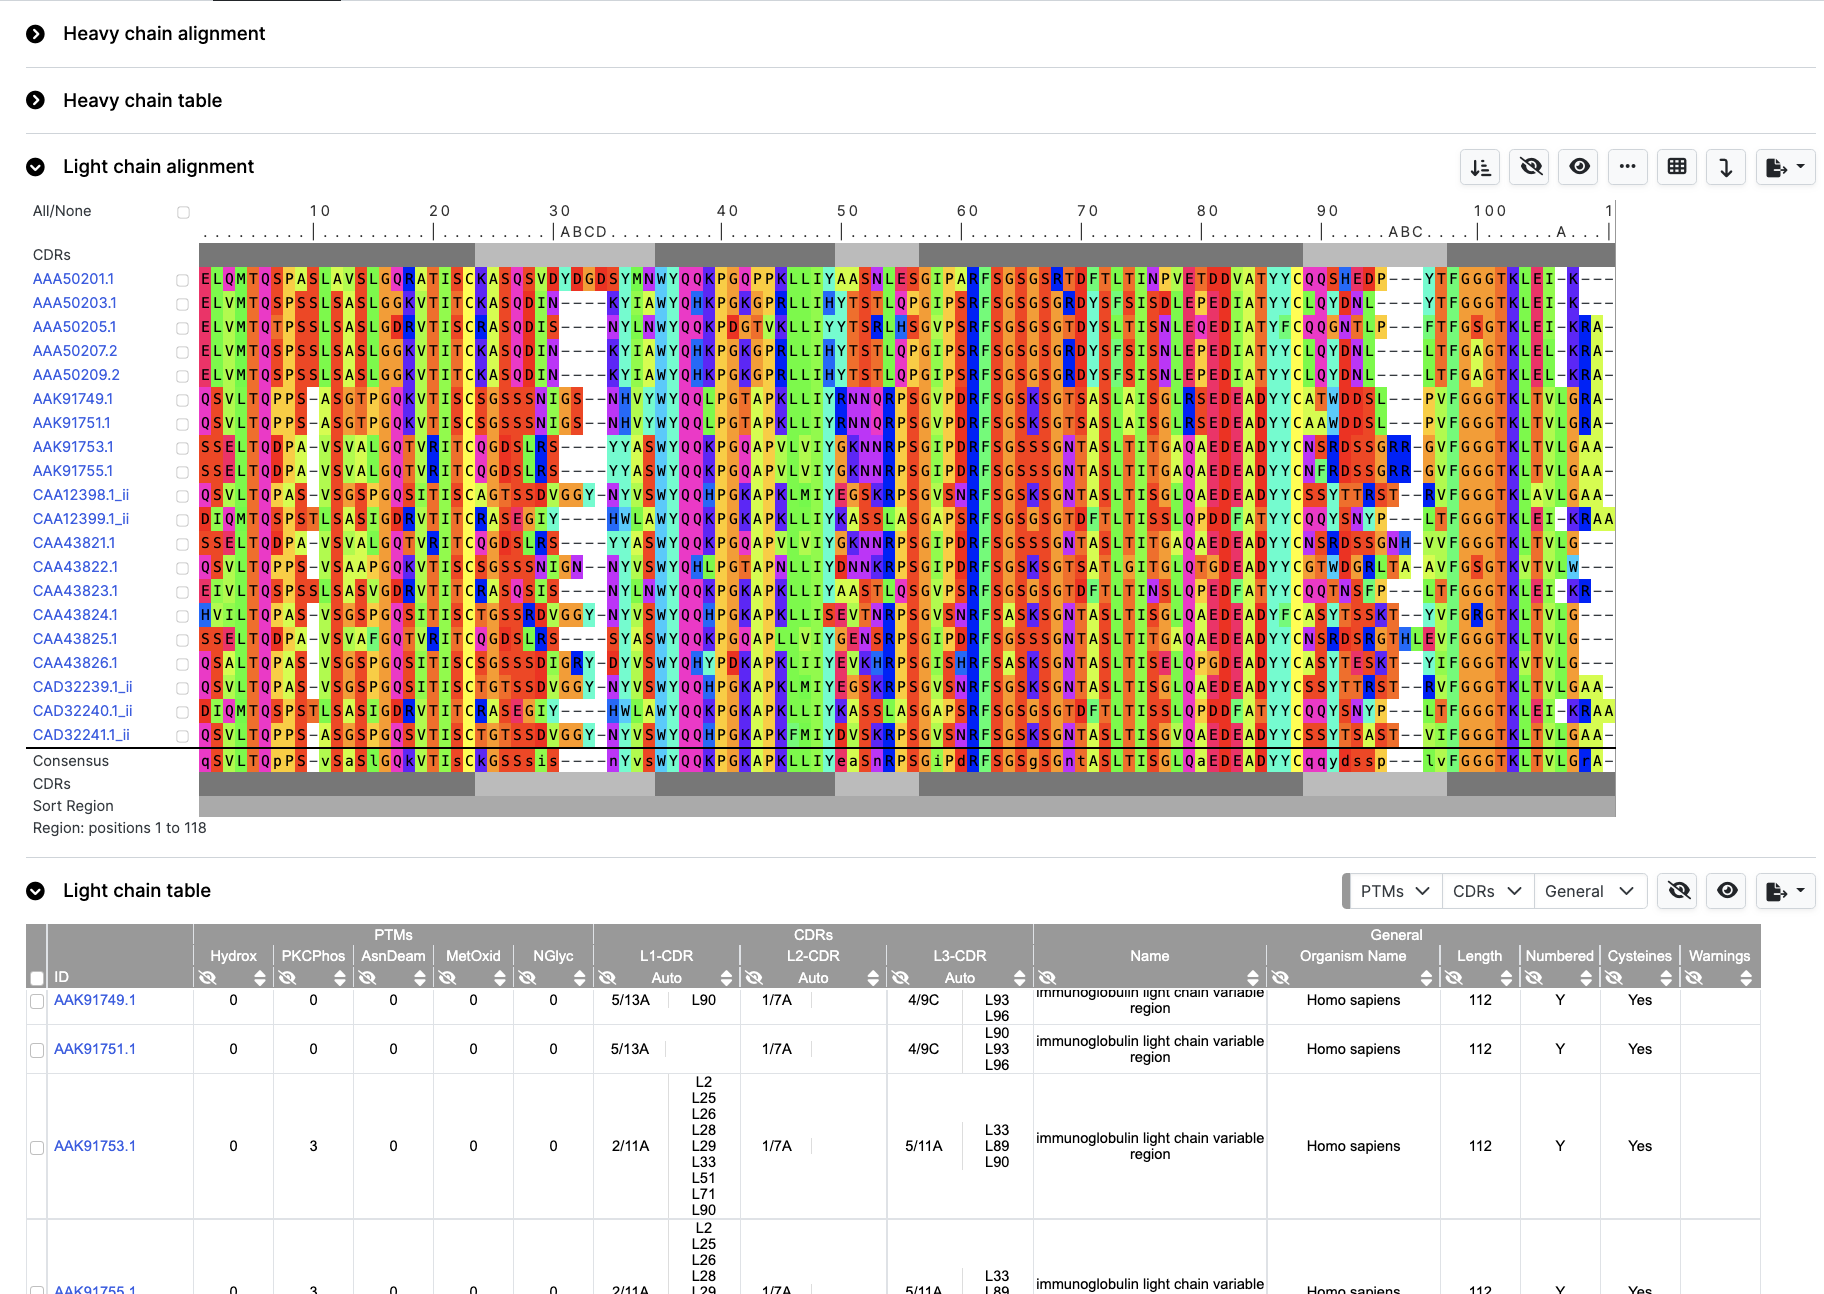Hide the NGlyc column via its crossed-eye icon
The height and width of the screenshot is (1294, 1824).
tap(528, 978)
